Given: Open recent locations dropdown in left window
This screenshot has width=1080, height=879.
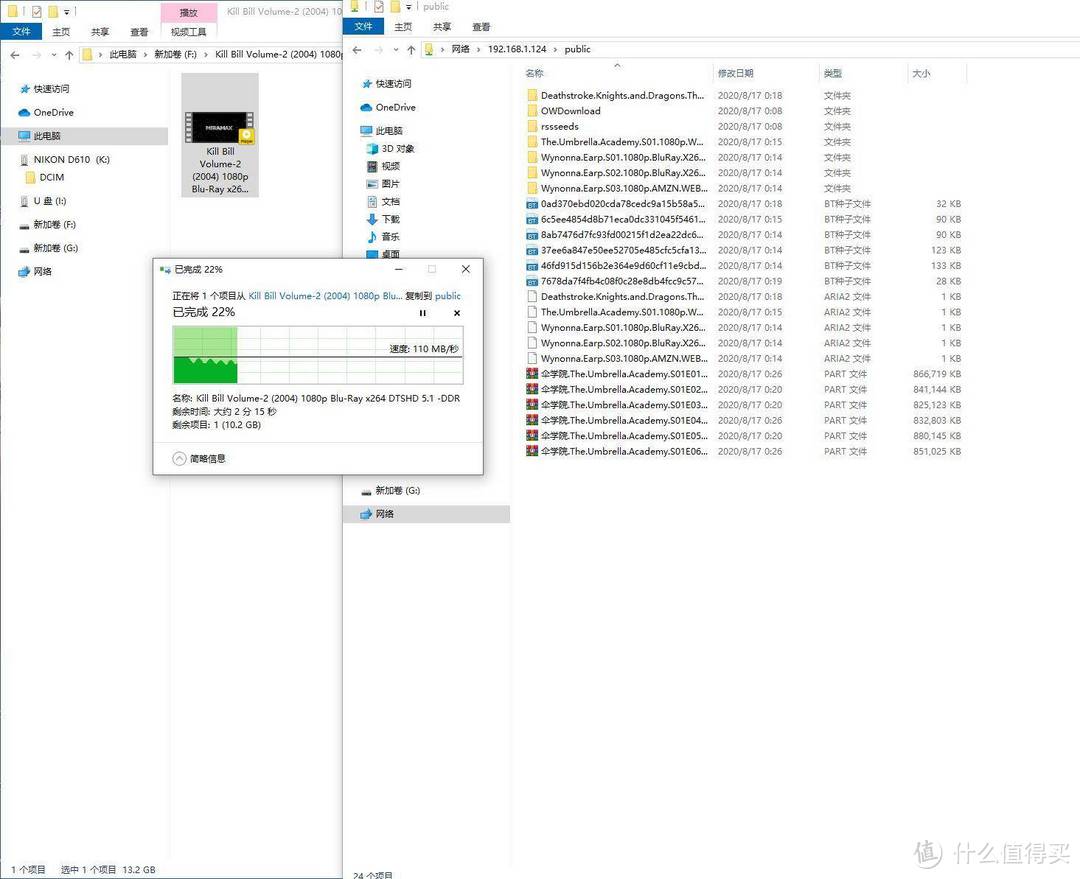Looking at the screenshot, I should [x=54, y=54].
